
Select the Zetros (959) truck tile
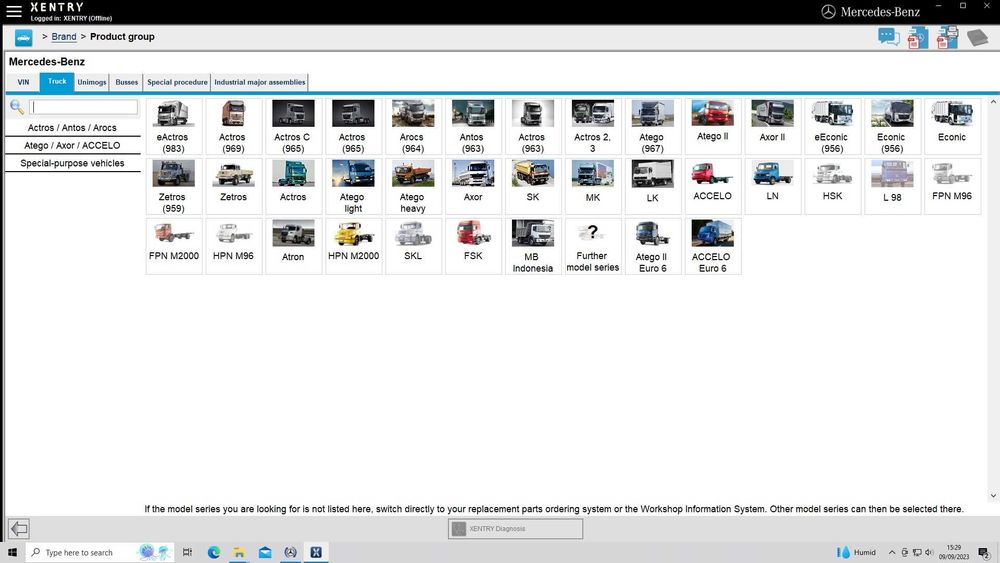pyautogui.click(x=173, y=186)
